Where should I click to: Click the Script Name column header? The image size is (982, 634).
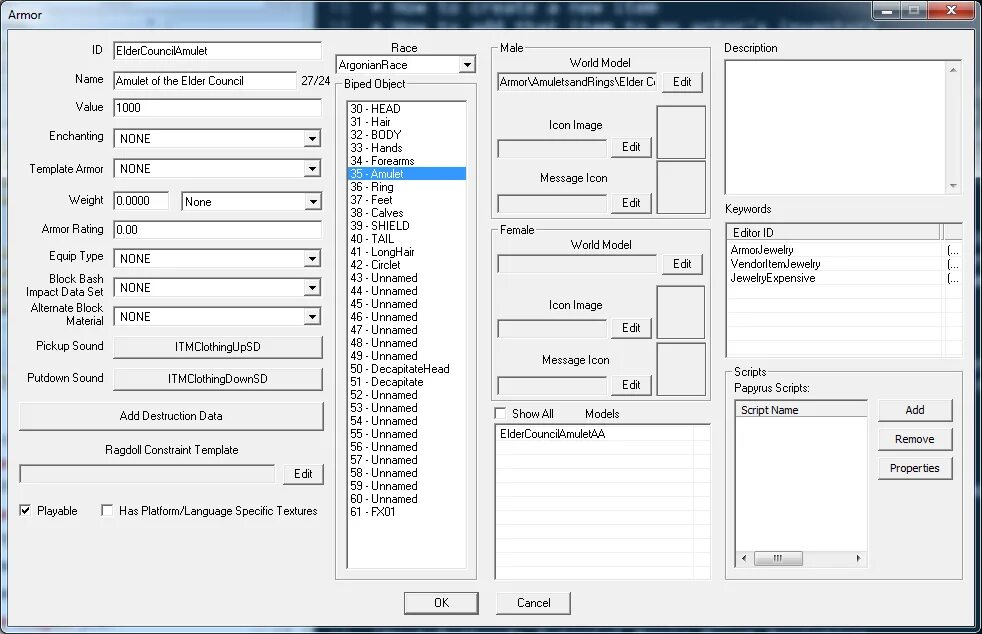pyautogui.click(x=801, y=410)
